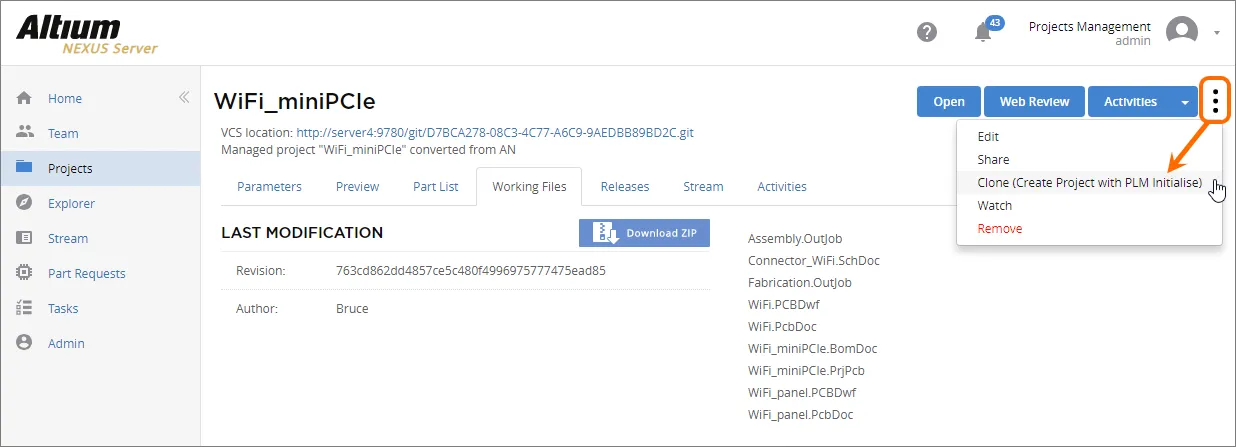This screenshot has height=447, width=1236.
Task: Switch to the Releases tab
Action: pos(625,186)
